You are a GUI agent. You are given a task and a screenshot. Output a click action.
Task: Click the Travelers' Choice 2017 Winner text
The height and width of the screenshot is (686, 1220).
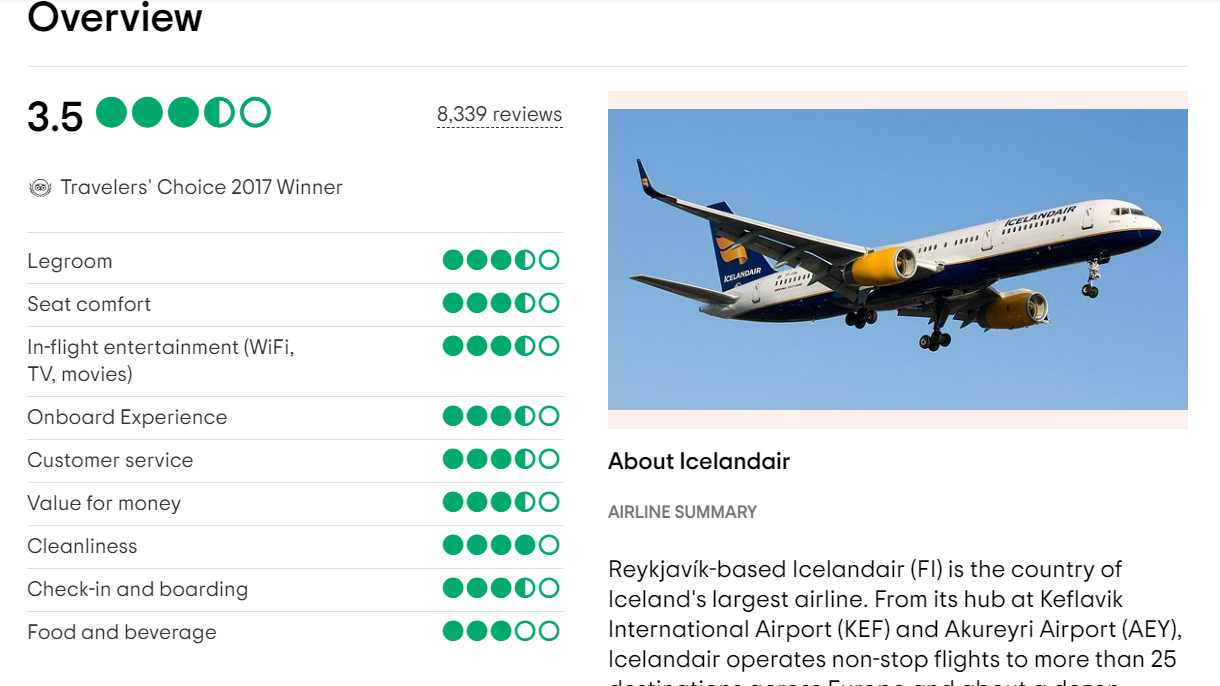click(201, 187)
